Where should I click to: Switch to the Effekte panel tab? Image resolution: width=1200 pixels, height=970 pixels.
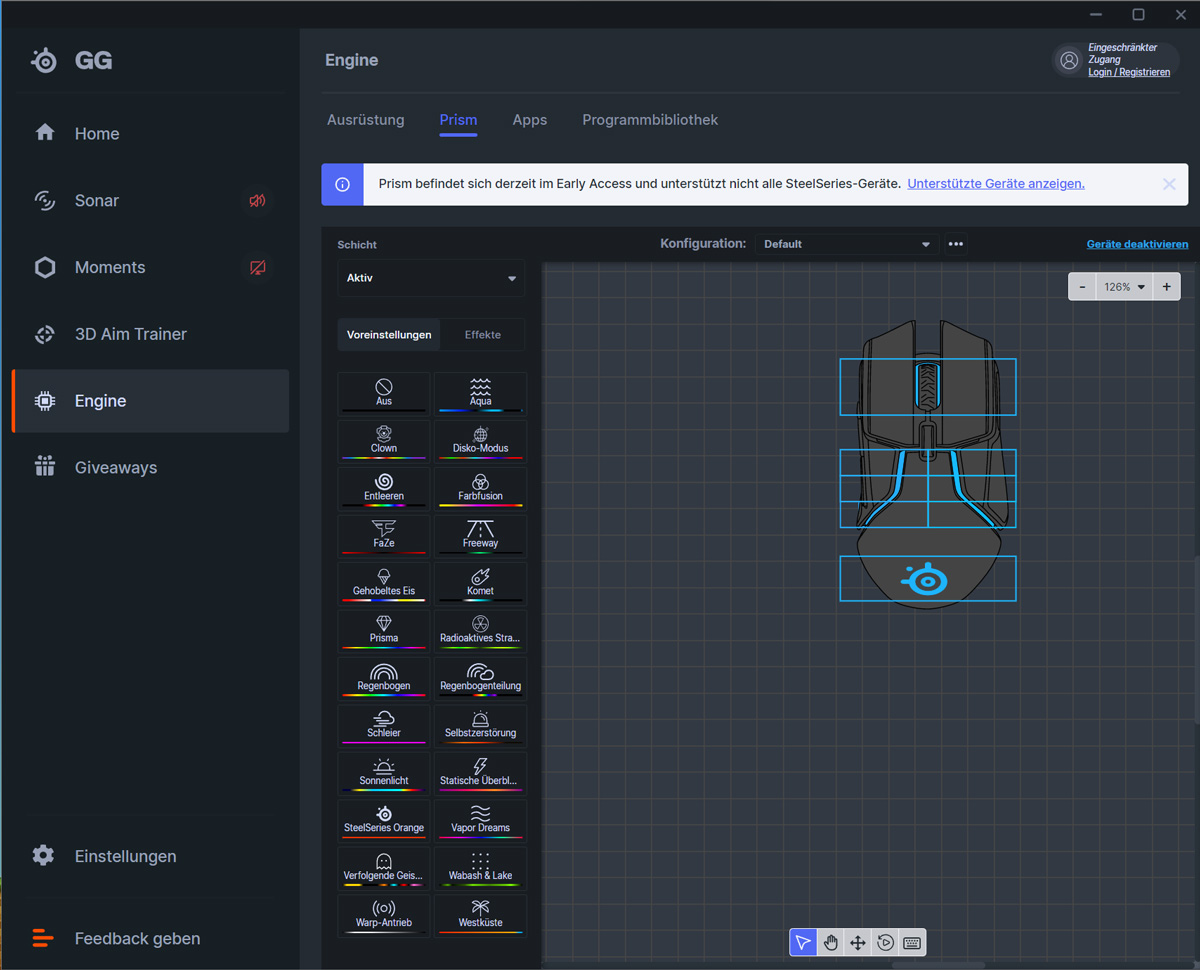(x=482, y=335)
